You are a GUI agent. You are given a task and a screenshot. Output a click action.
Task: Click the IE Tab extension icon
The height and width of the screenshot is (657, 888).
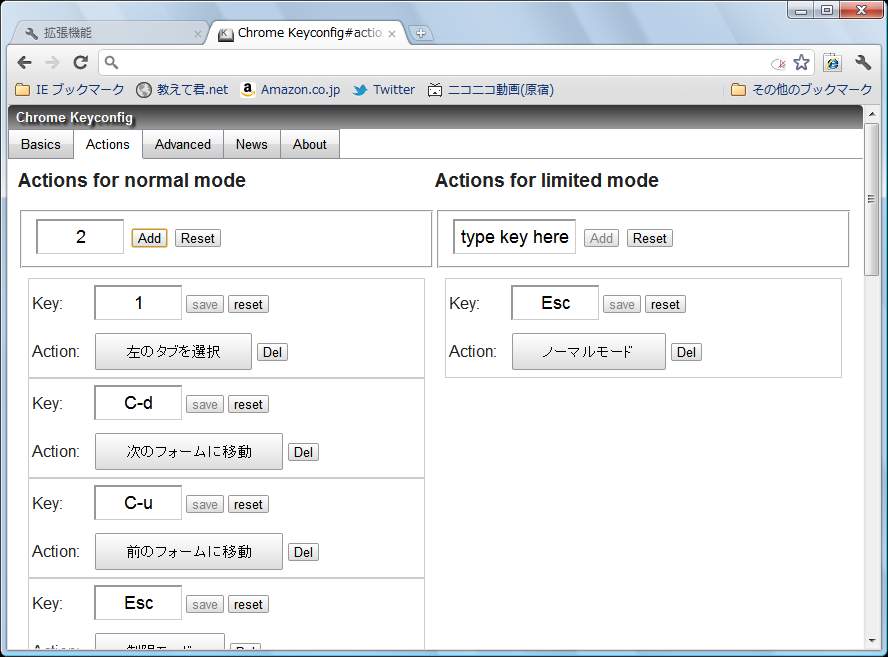click(832, 62)
